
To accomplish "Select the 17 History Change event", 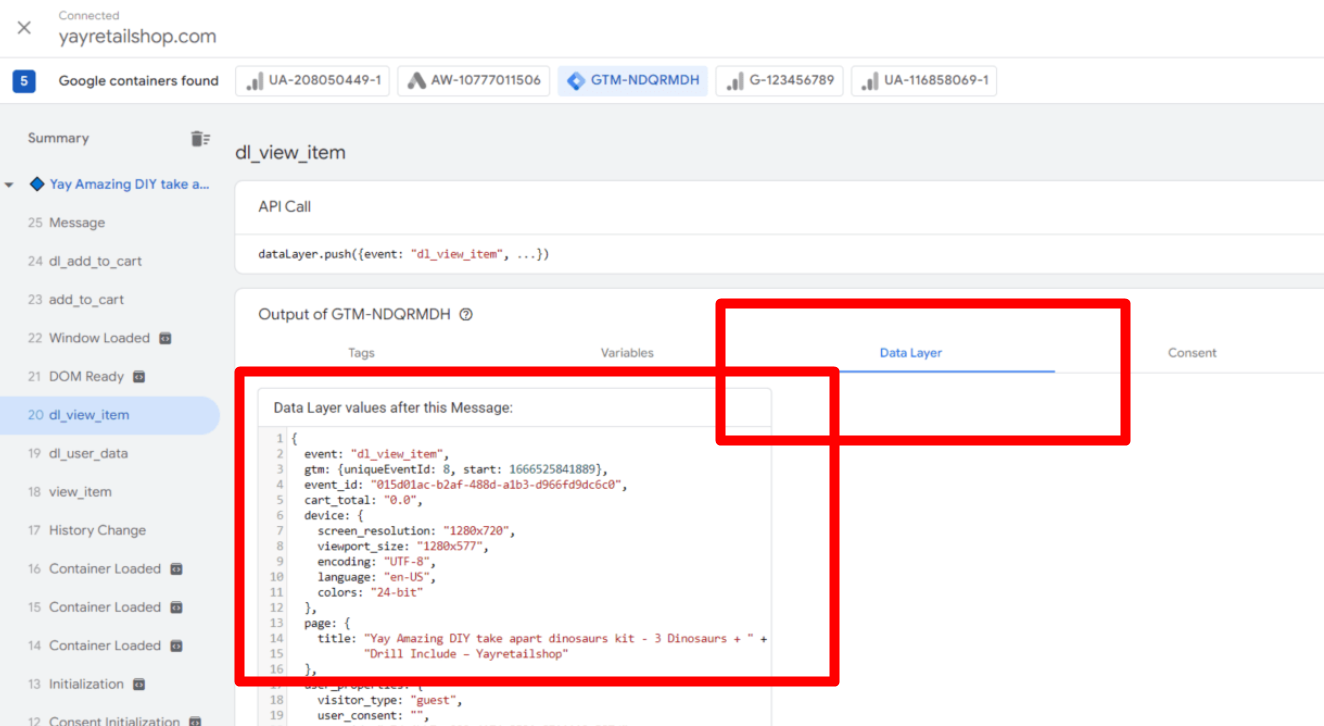I will [x=97, y=530].
